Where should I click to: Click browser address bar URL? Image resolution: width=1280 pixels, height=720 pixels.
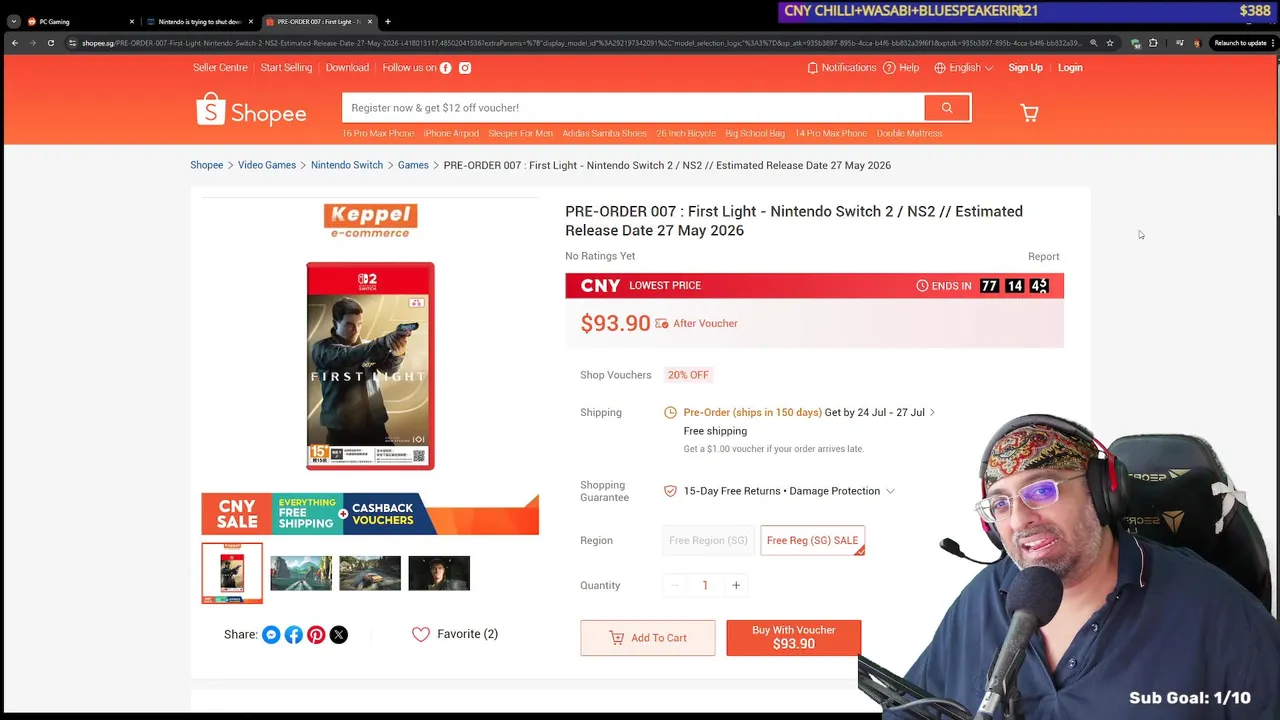[x=580, y=43]
